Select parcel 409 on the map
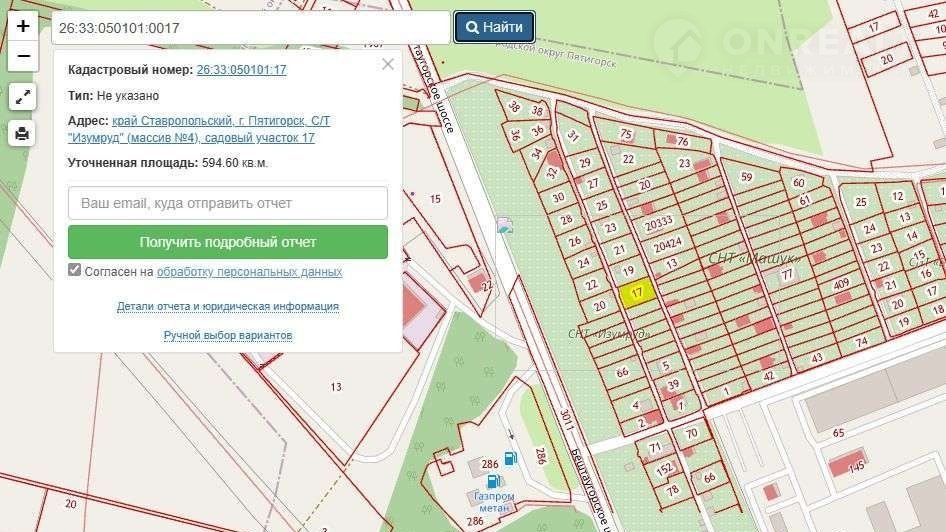The image size is (946, 532). [x=841, y=283]
